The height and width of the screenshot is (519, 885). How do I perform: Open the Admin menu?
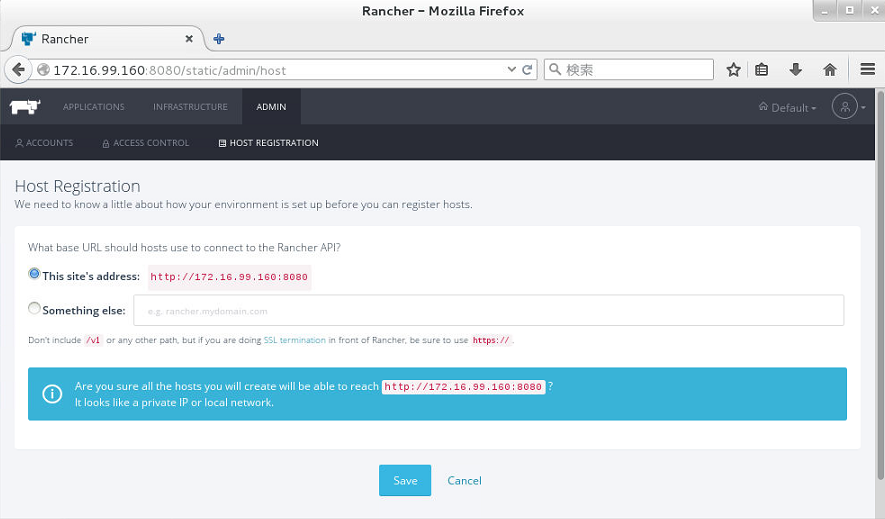coord(271,107)
